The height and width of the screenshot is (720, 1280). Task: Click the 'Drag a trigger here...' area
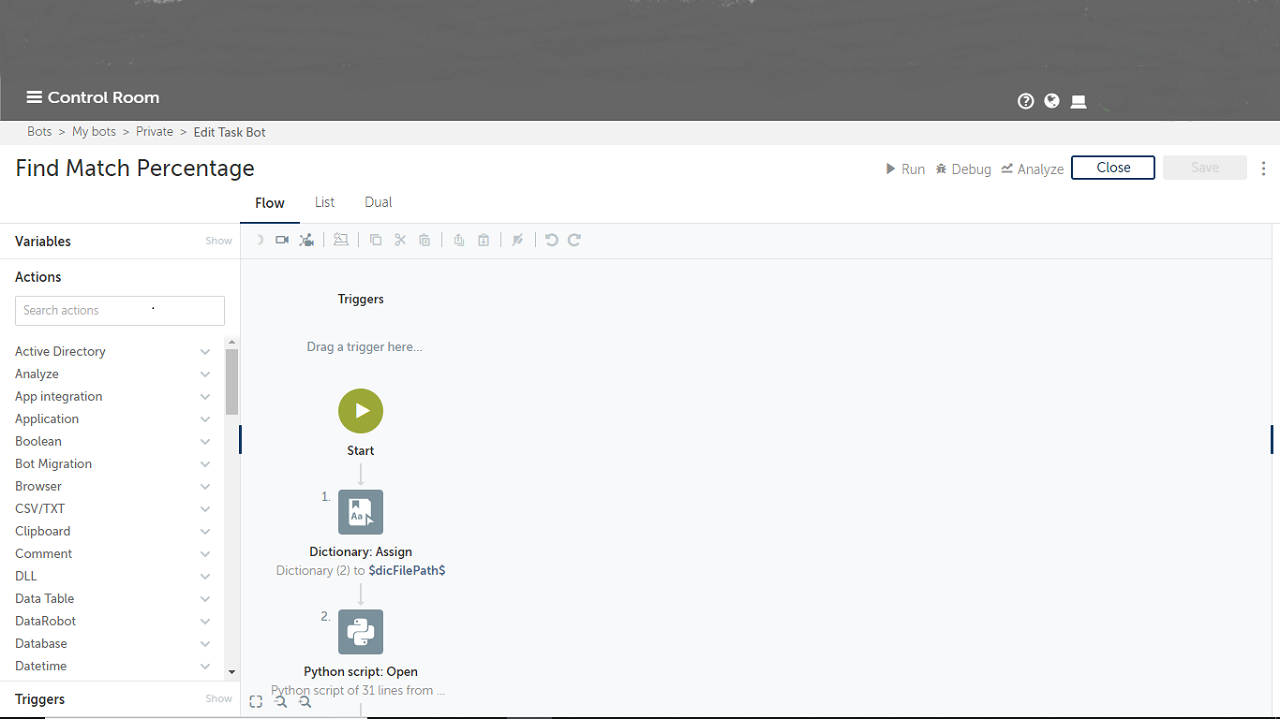click(x=364, y=347)
